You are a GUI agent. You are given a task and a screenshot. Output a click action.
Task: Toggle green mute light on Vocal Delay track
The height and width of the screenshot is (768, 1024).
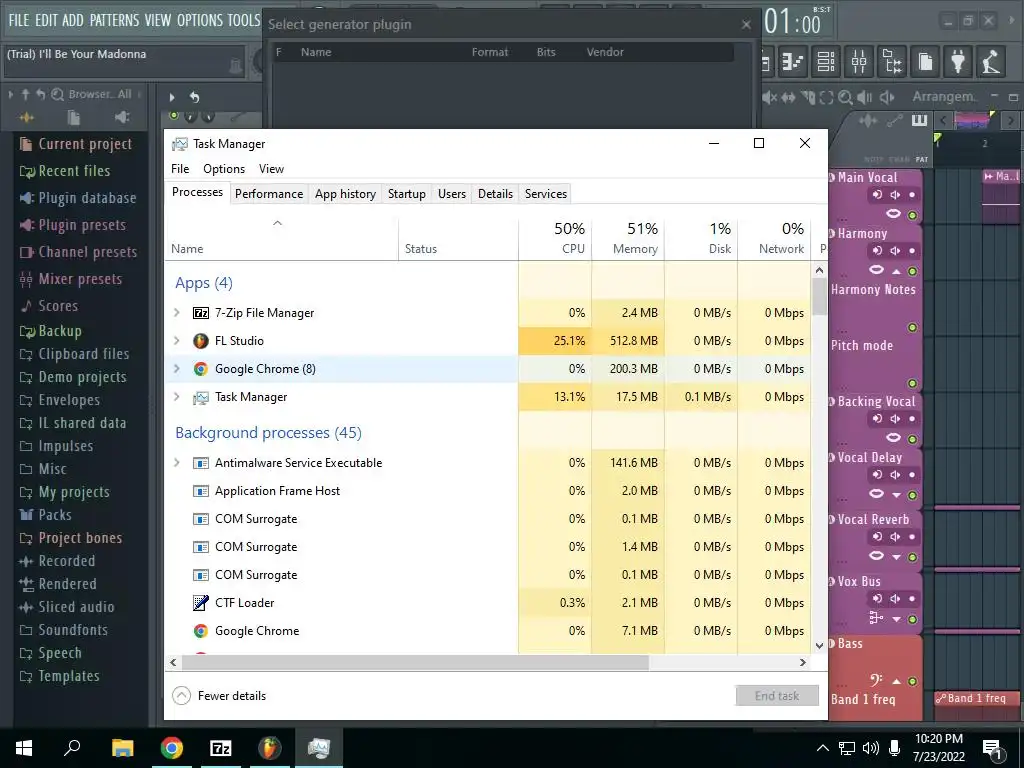coord(912,495)
